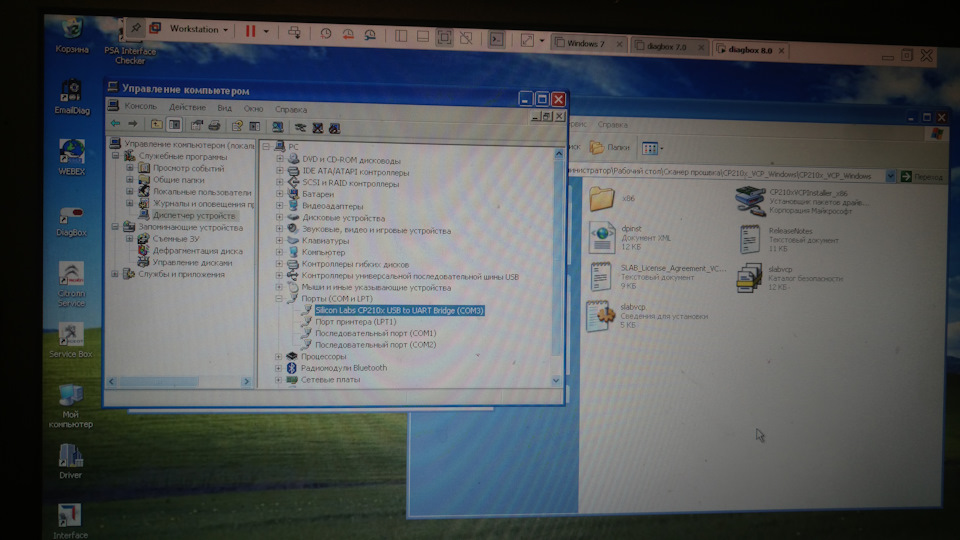Image resolution: width=960 pixels, height=540 pixels.
Task: Select Дефрагментация диска in left tree
Action: tap(197, 251)
